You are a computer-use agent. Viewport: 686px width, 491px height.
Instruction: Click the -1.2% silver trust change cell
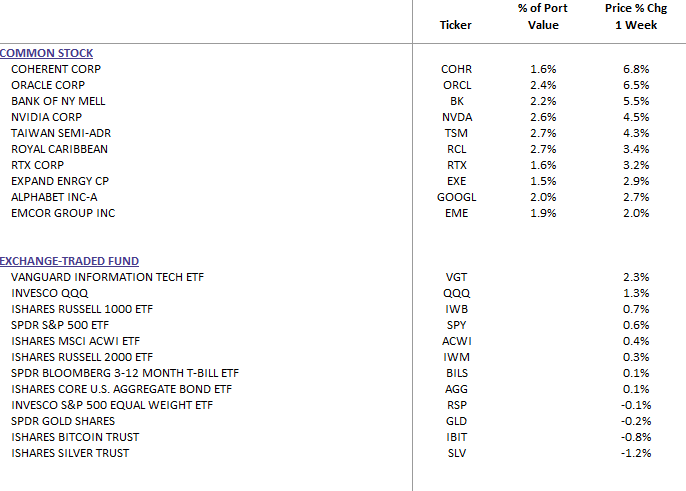636,453
